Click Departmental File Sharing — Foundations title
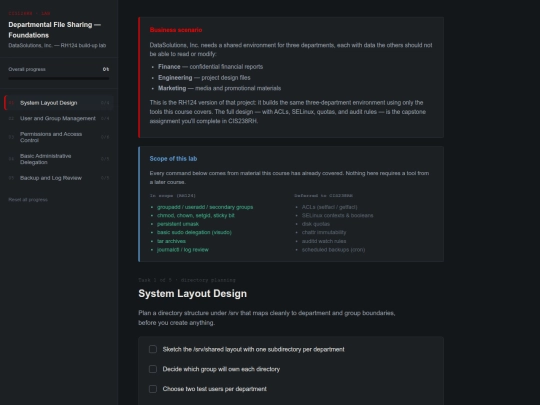 [54, 30]
